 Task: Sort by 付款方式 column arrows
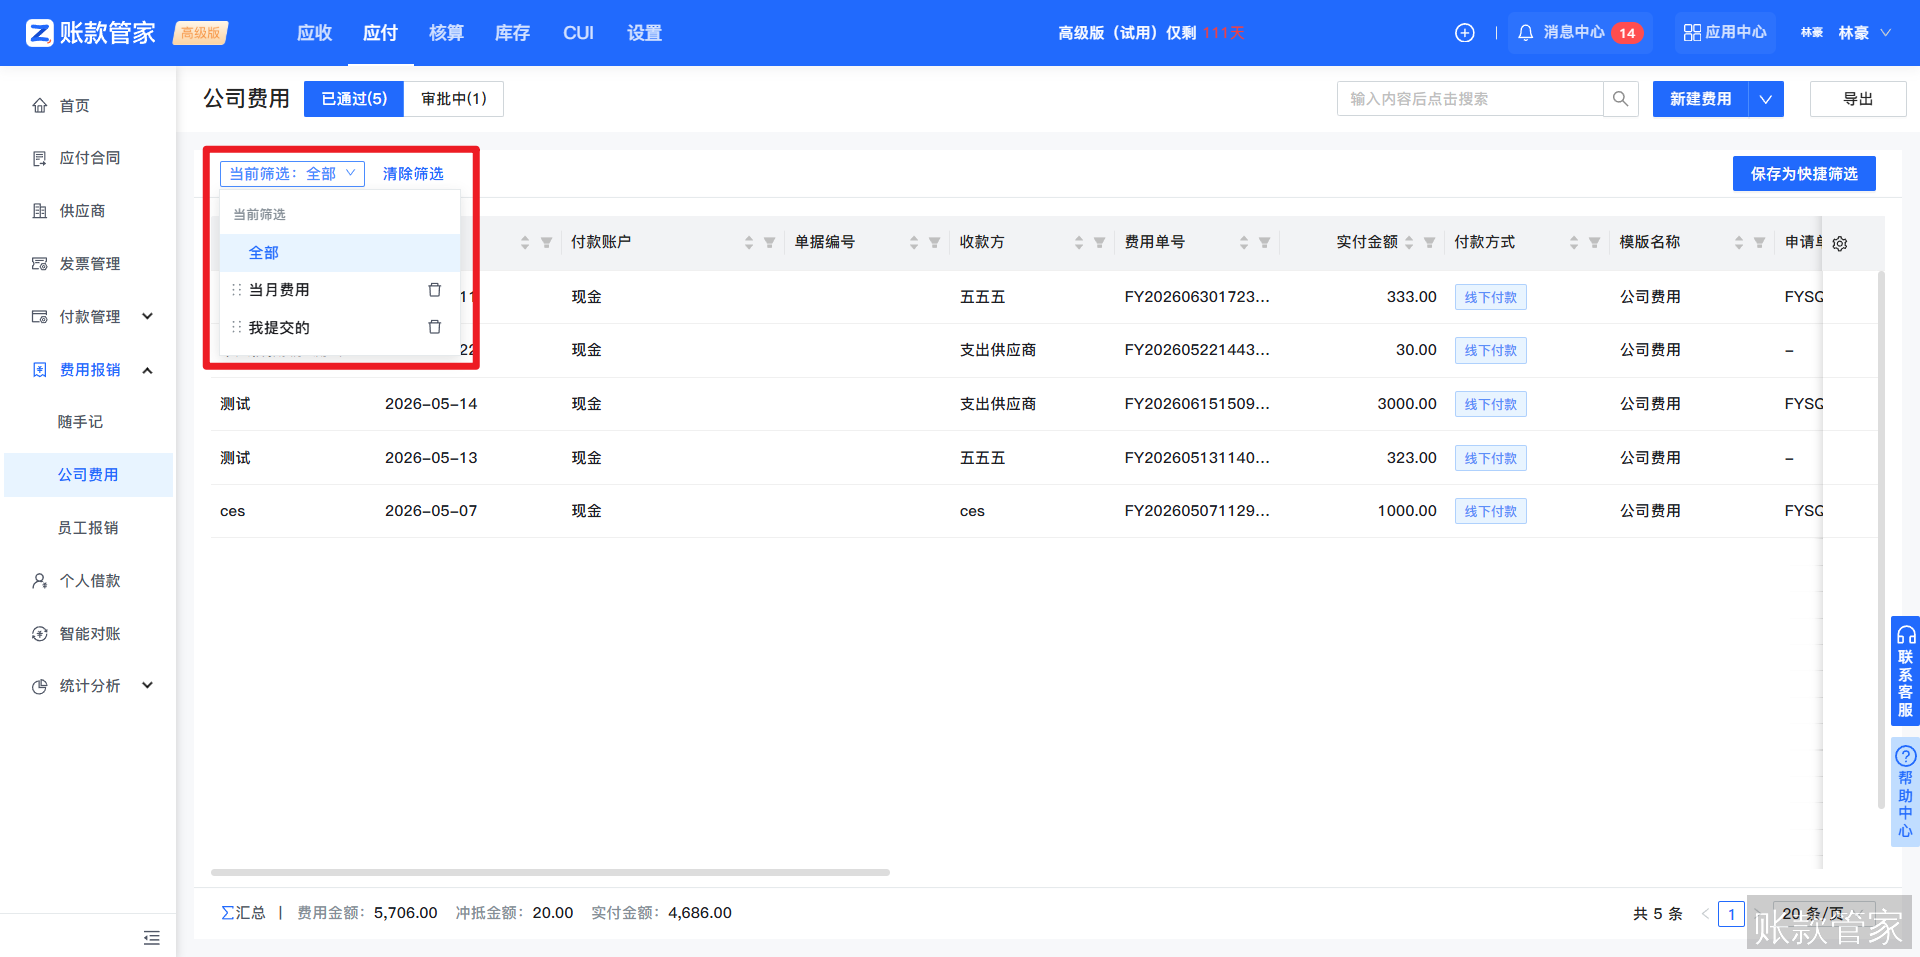[x=1574, y=243]
